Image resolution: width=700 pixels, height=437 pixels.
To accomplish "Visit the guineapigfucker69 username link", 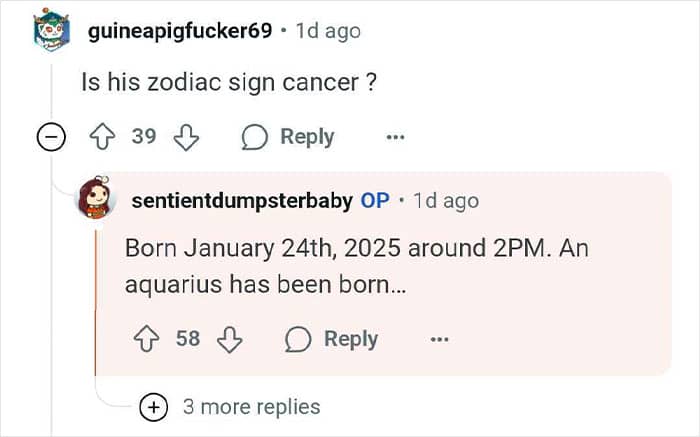I will tap(180, 31).
